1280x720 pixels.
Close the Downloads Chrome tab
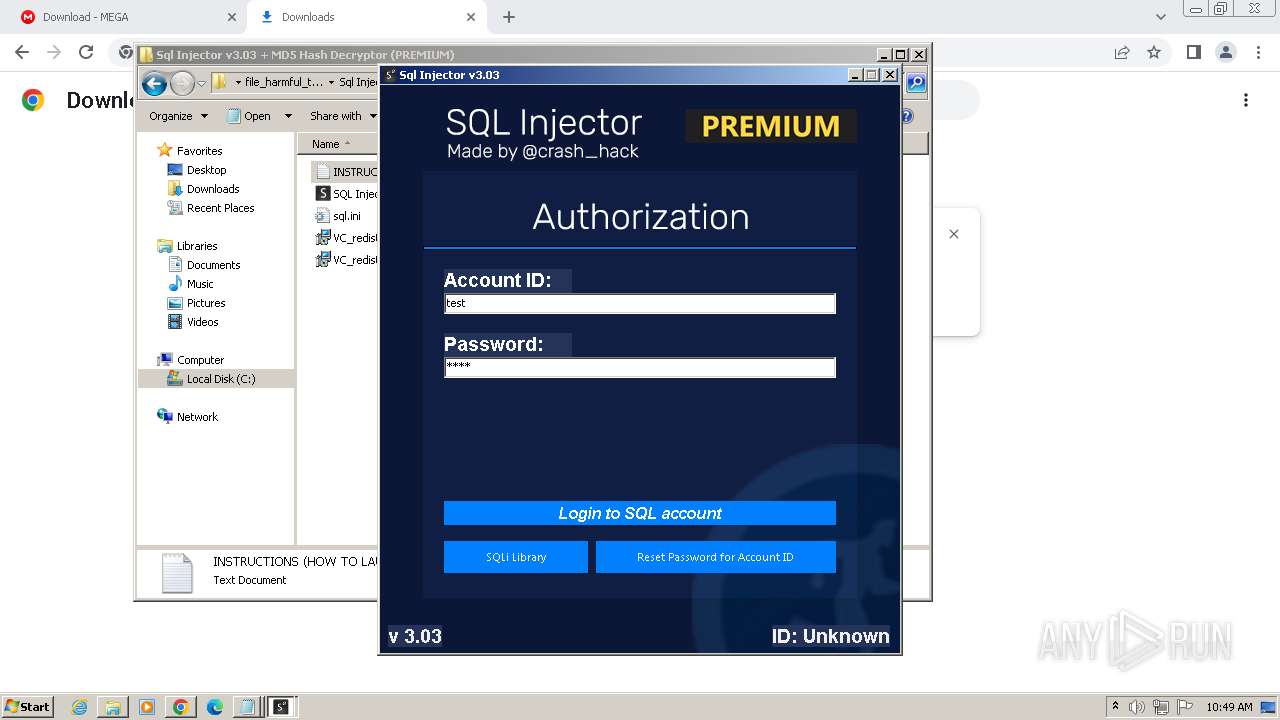click(471, 17)
